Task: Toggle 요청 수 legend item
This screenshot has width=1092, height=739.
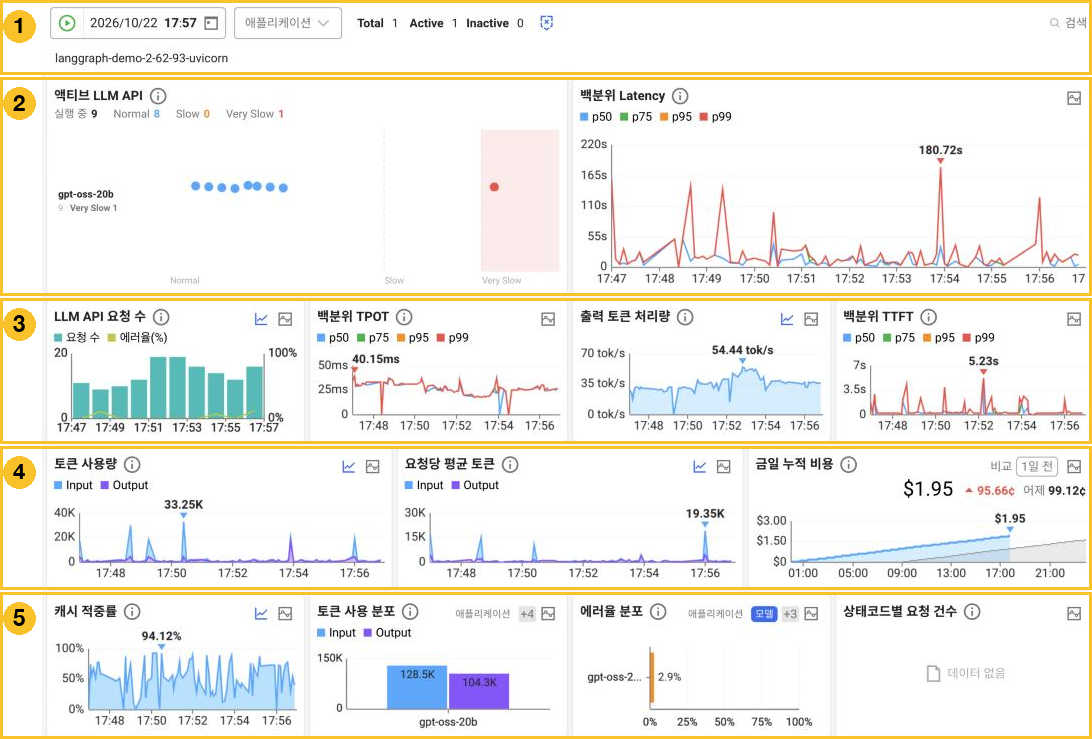Action: (77, 337)
